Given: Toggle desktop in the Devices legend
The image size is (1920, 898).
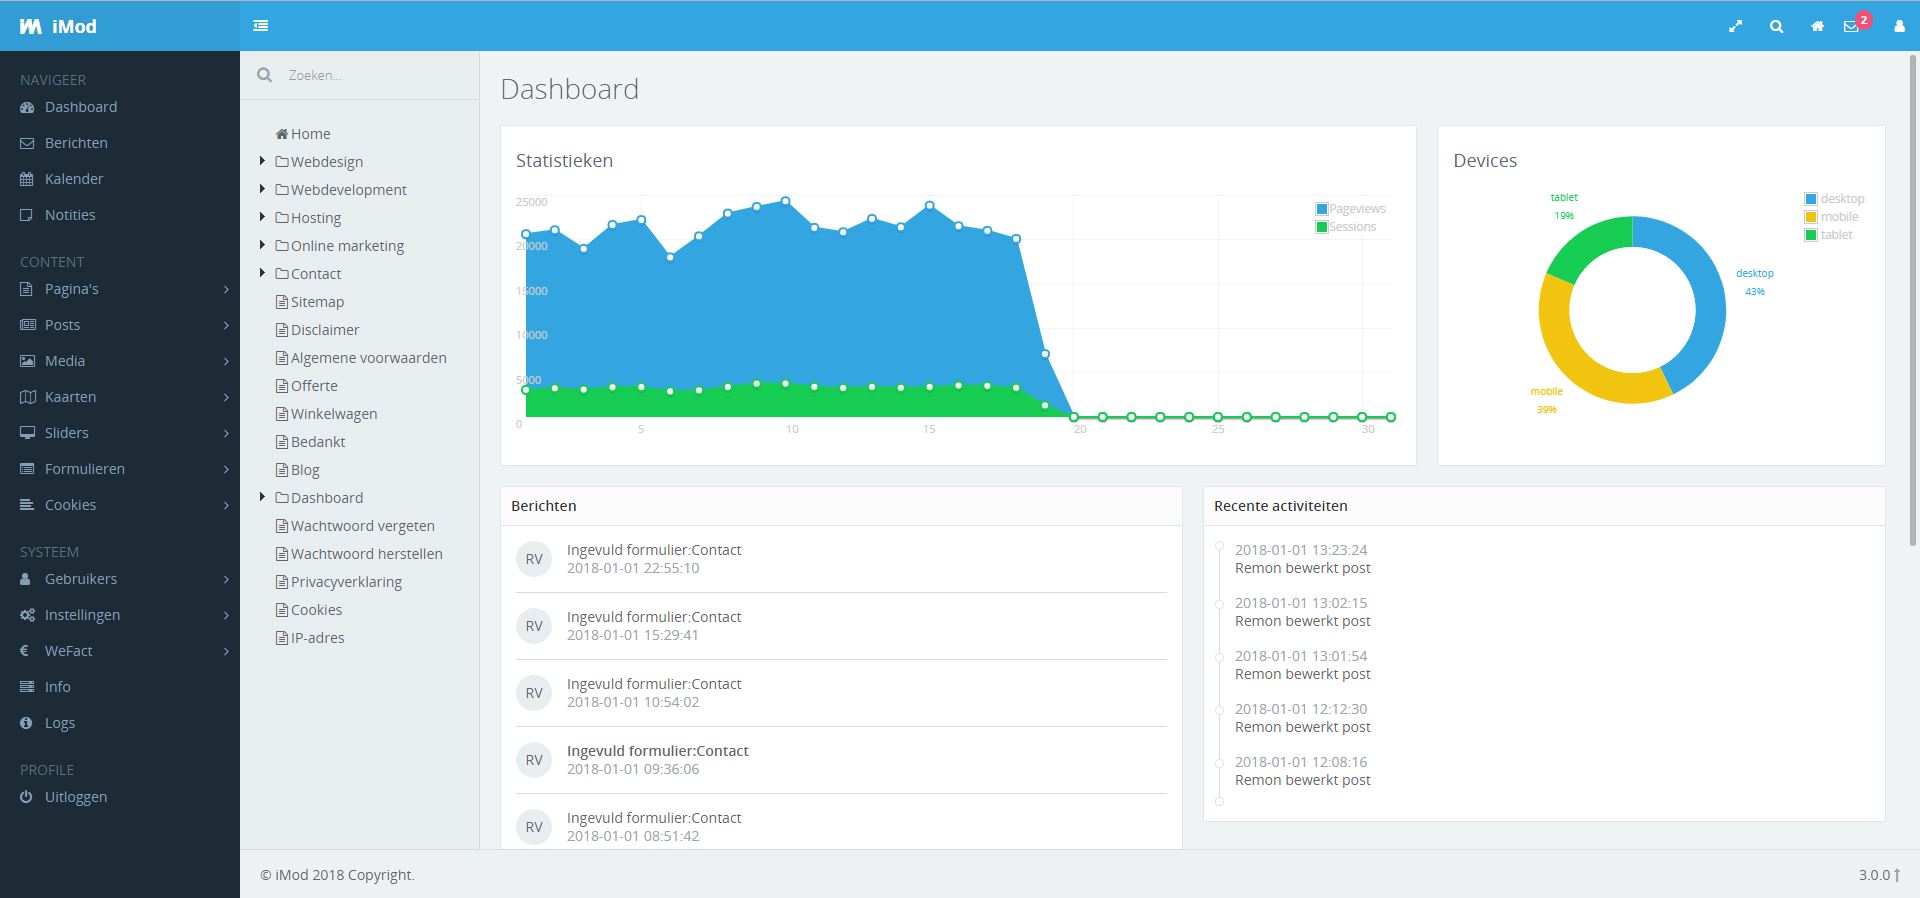Looking at the screenshot, I should [1835, 199].
